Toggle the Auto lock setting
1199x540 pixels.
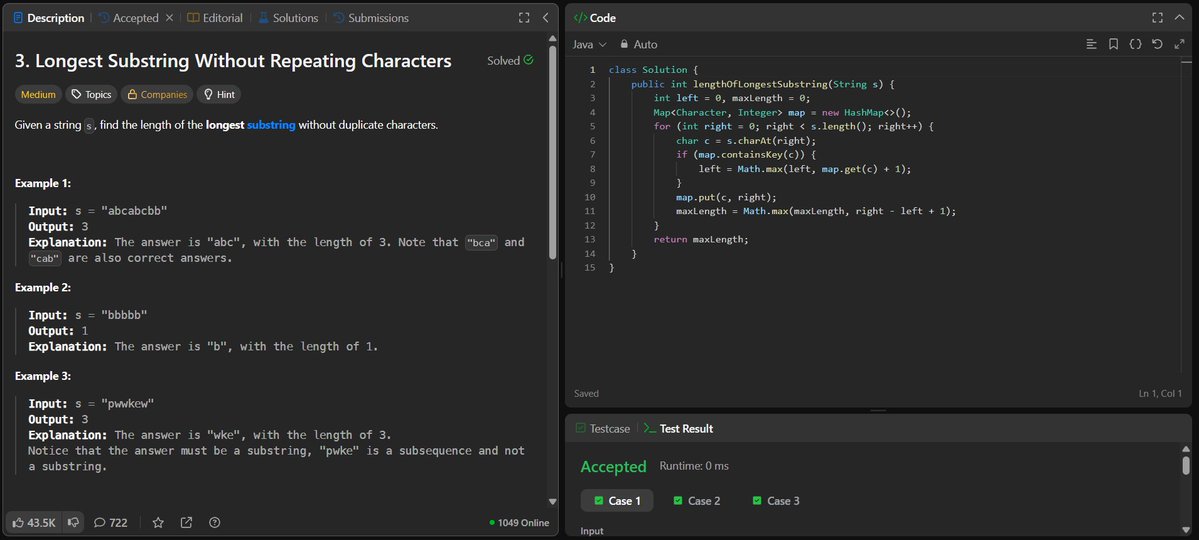[638, 44]
